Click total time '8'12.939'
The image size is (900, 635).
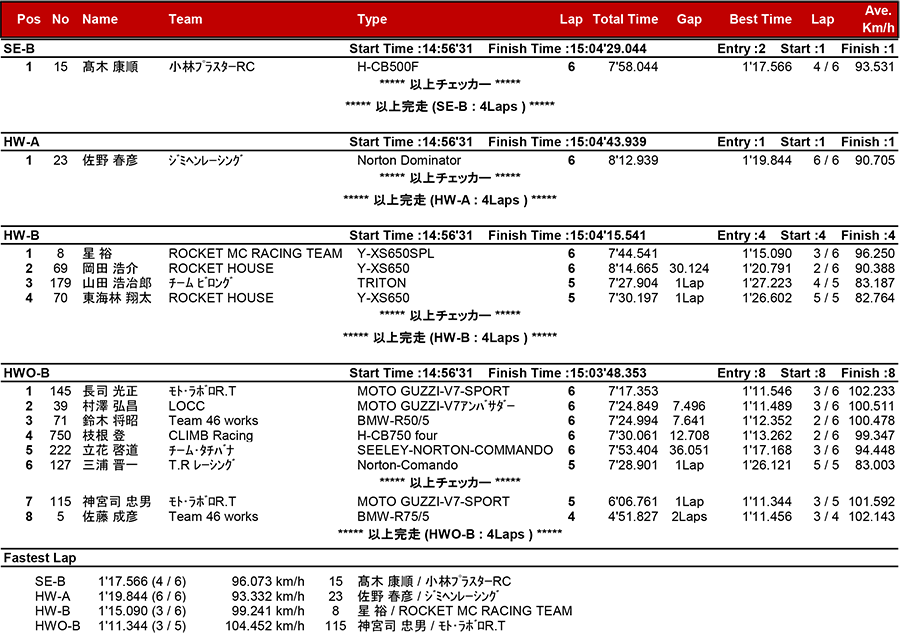tap(633, 160)
